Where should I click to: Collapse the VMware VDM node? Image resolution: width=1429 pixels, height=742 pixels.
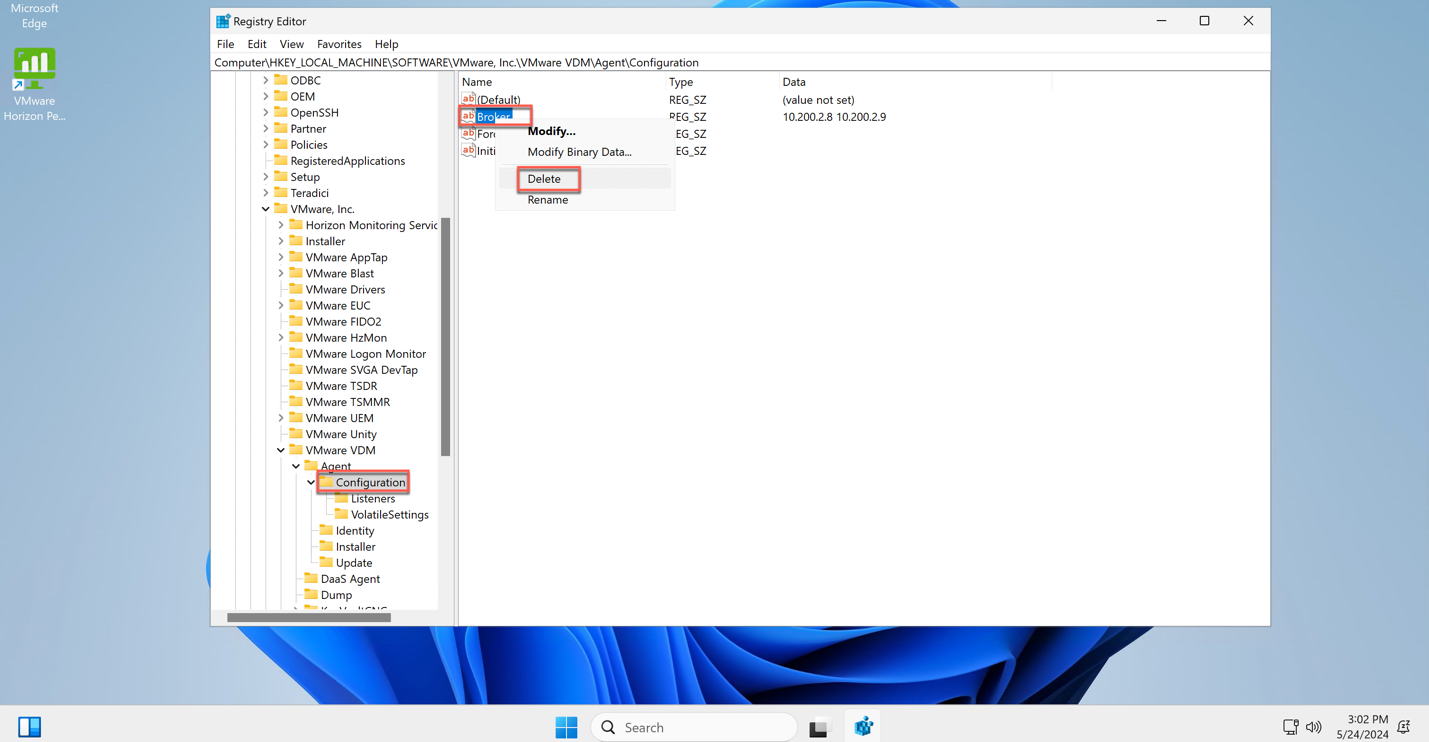coord(281,450)
